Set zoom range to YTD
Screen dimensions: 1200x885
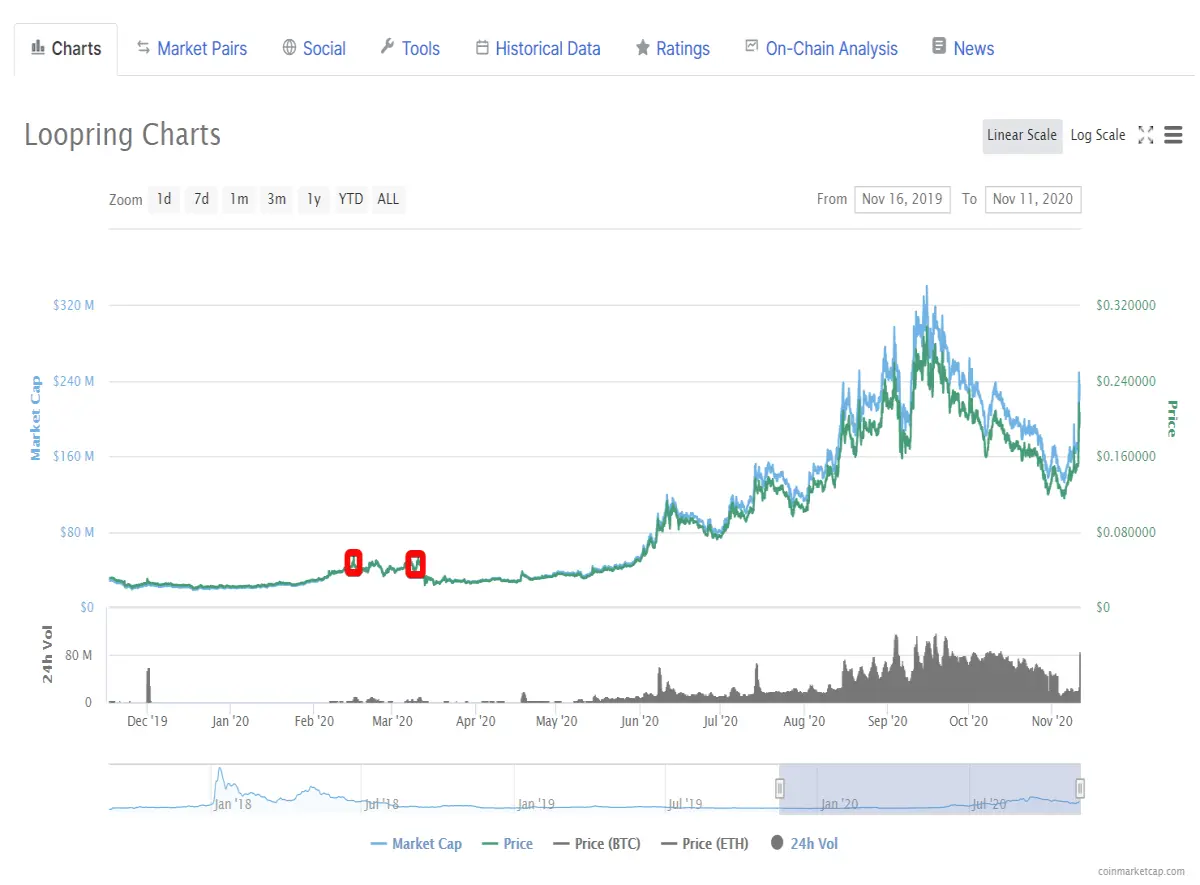click(x=351, y=199)
